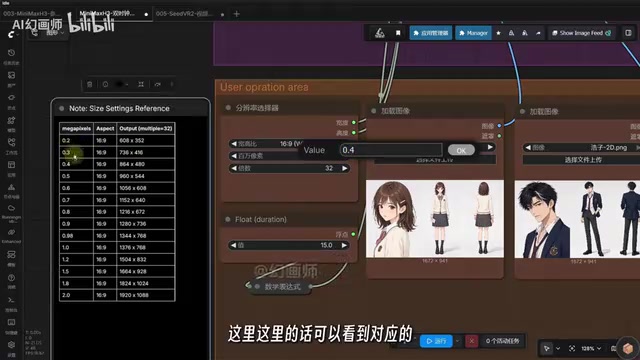Click the Value input field showing 0.4
The height and width of the screenshot is (360, 640).
(391, 150)
